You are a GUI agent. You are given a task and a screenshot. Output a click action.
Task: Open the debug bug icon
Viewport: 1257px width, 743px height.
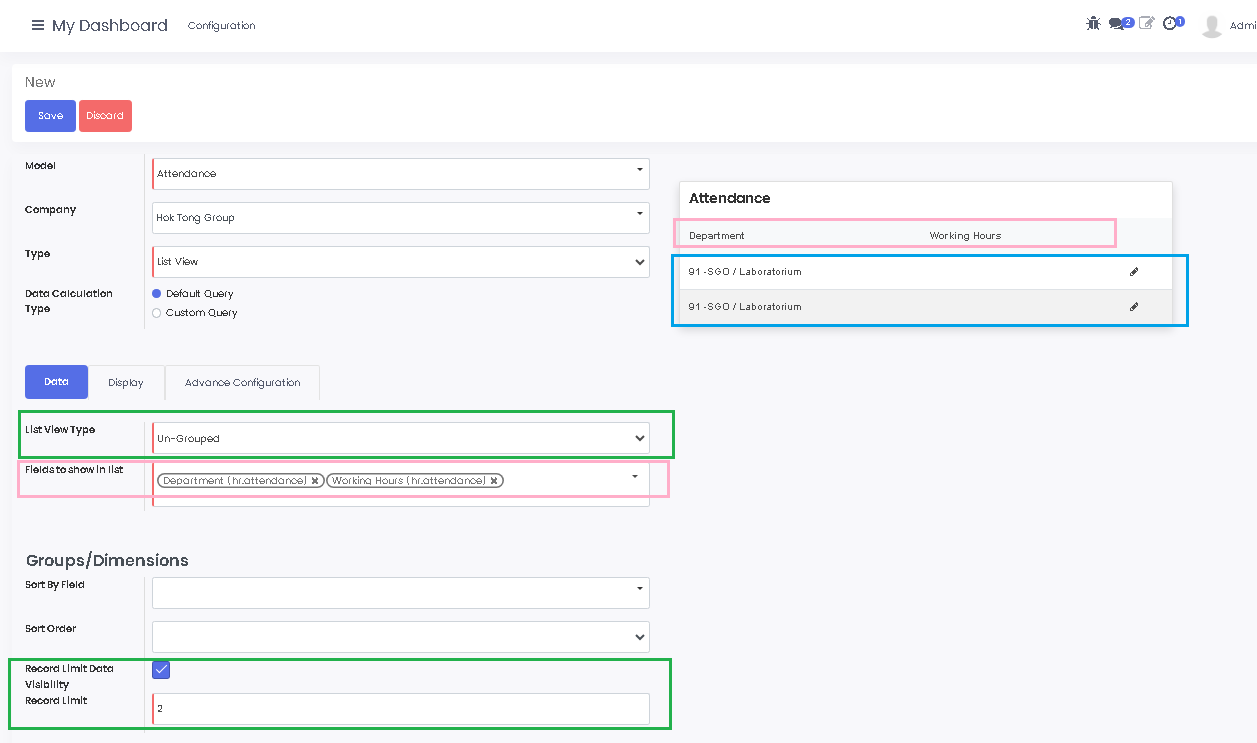coord(1093,23)
